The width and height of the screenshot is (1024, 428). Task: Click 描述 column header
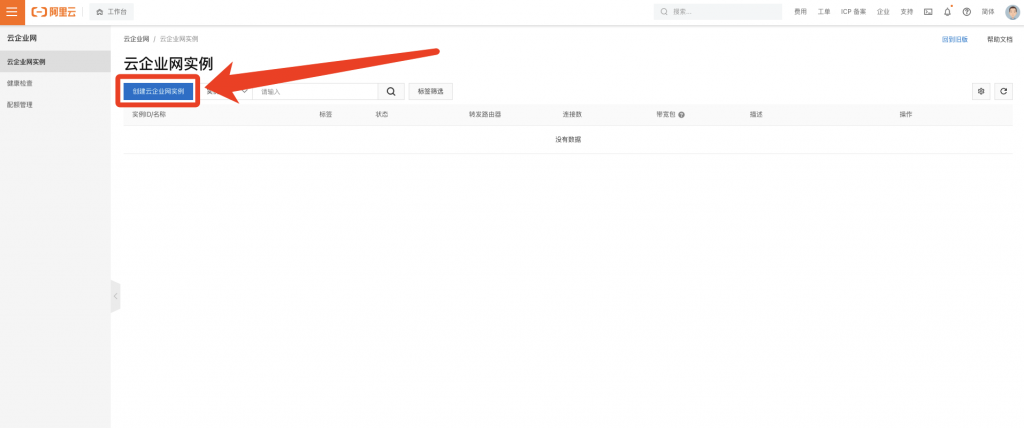point(756,114)
